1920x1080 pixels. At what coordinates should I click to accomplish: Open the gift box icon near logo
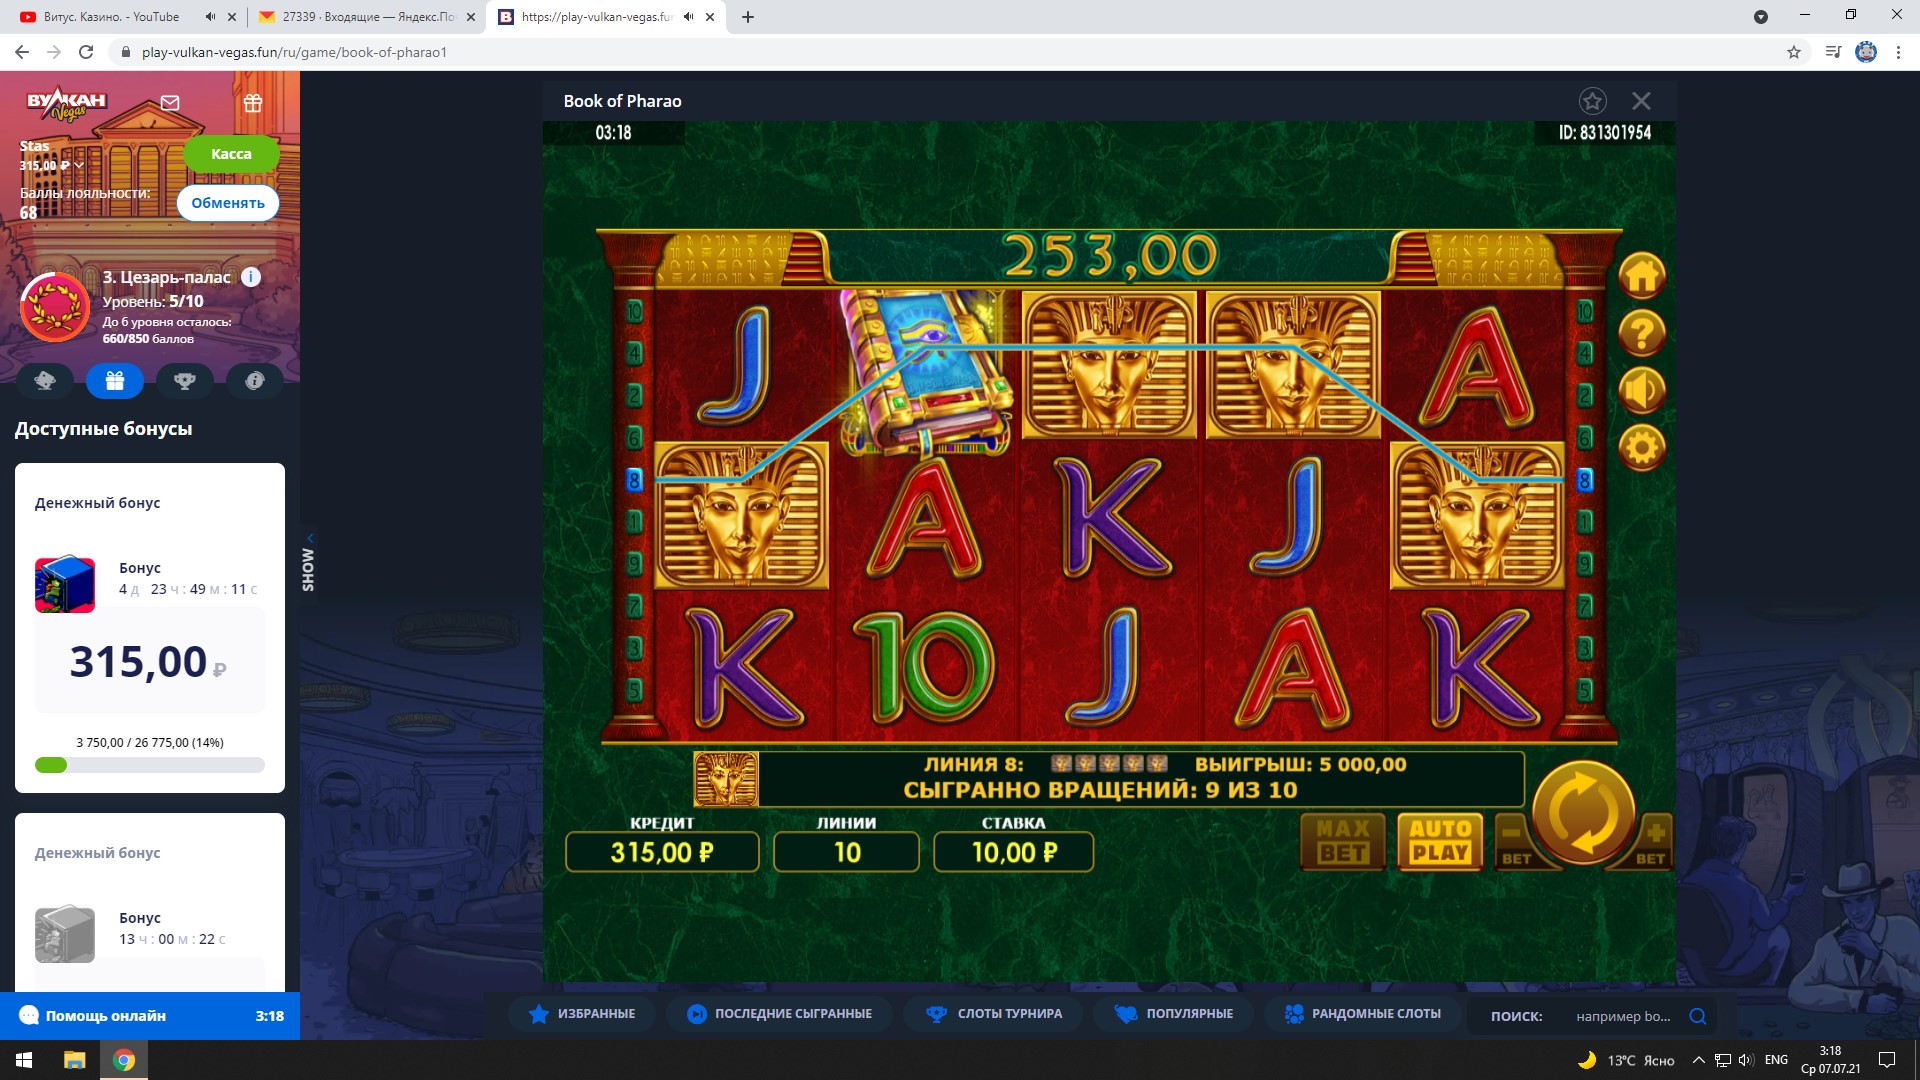pyautogui.click(x=253, y=102)
